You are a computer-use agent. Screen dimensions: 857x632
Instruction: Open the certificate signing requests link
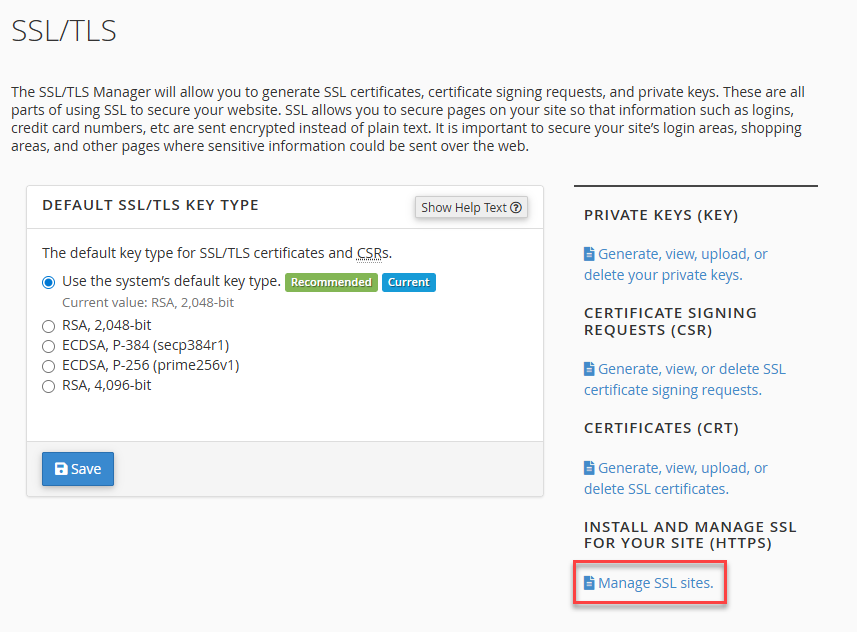click(684, 378)
